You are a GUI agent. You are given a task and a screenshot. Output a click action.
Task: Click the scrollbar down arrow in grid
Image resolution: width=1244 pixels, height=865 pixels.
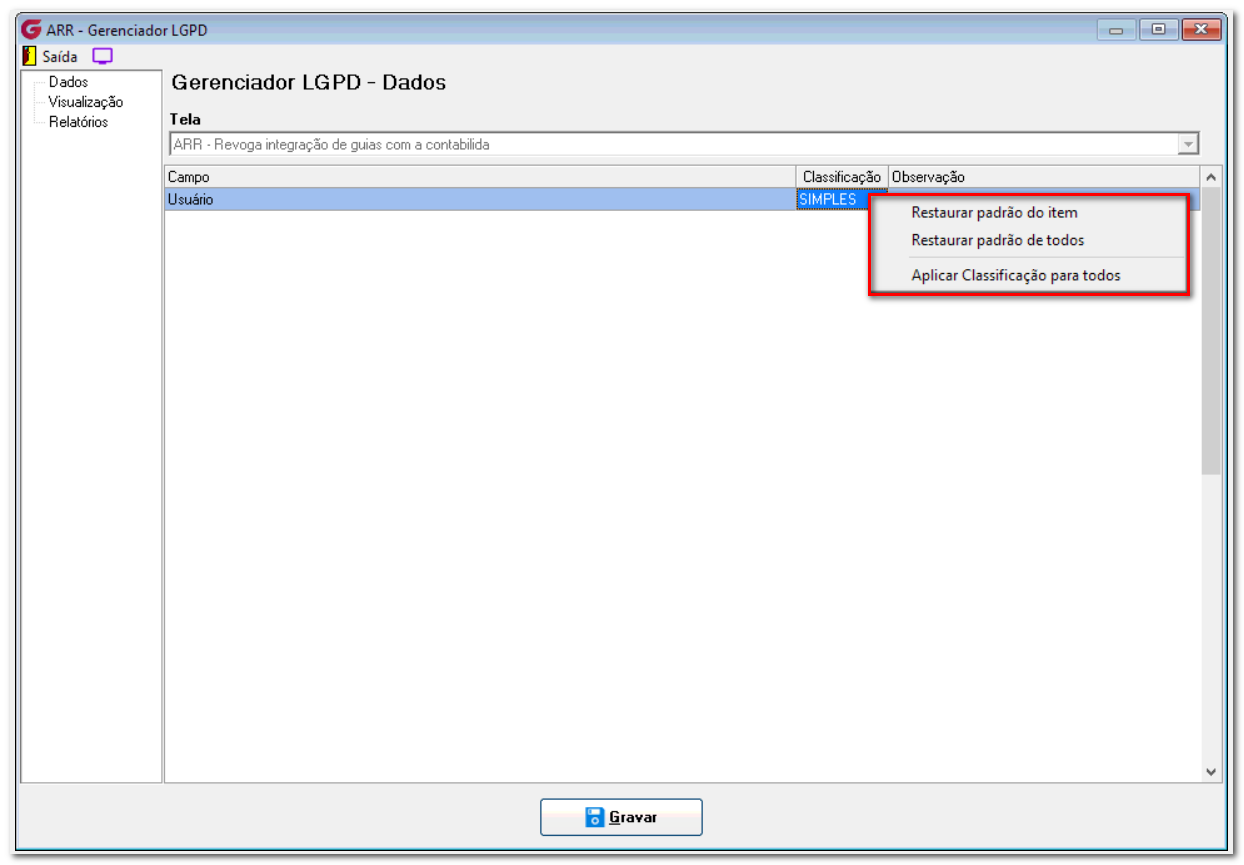pos(1211,772)
